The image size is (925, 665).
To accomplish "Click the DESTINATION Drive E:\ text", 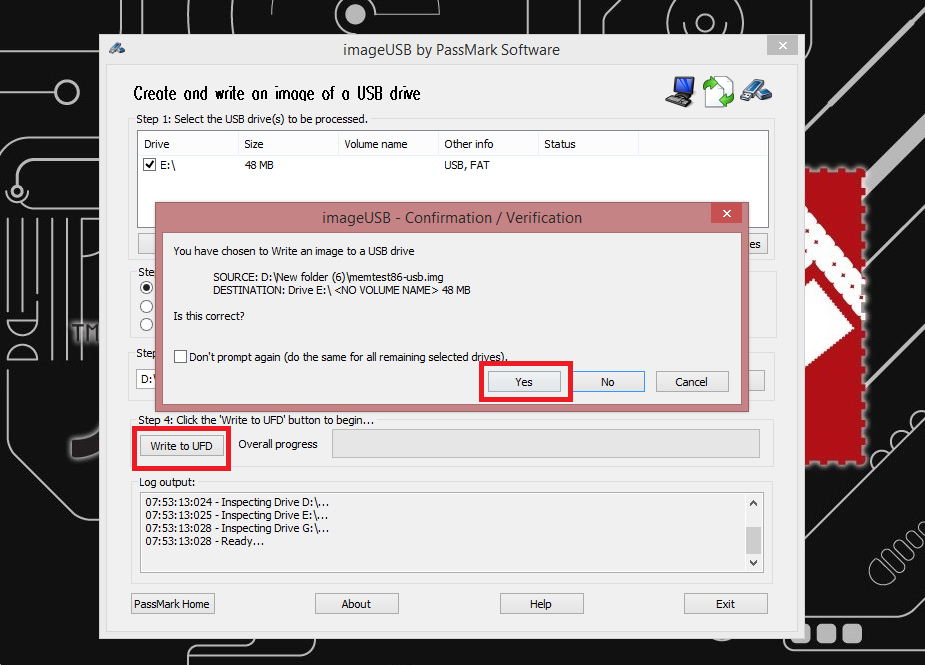I will 342,290.
